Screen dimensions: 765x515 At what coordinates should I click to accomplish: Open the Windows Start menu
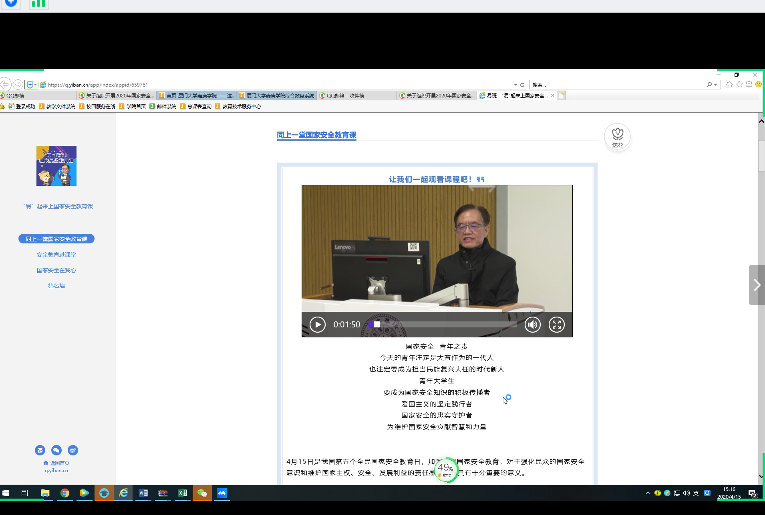click(x=8, y=493)
